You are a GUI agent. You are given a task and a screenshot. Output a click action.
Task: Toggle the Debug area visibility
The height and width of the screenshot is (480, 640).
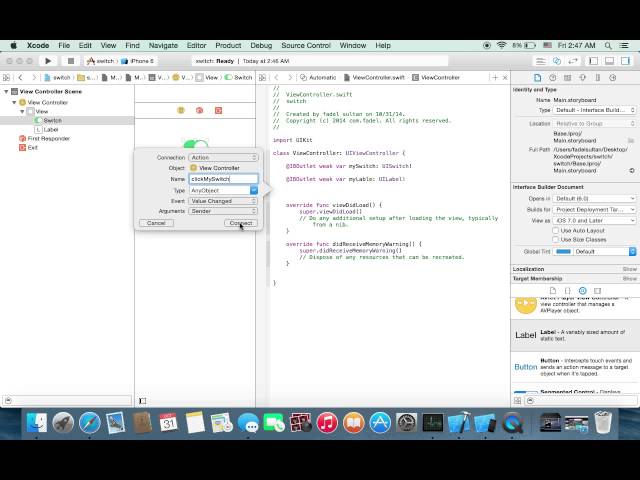click(x=609, y=61)
